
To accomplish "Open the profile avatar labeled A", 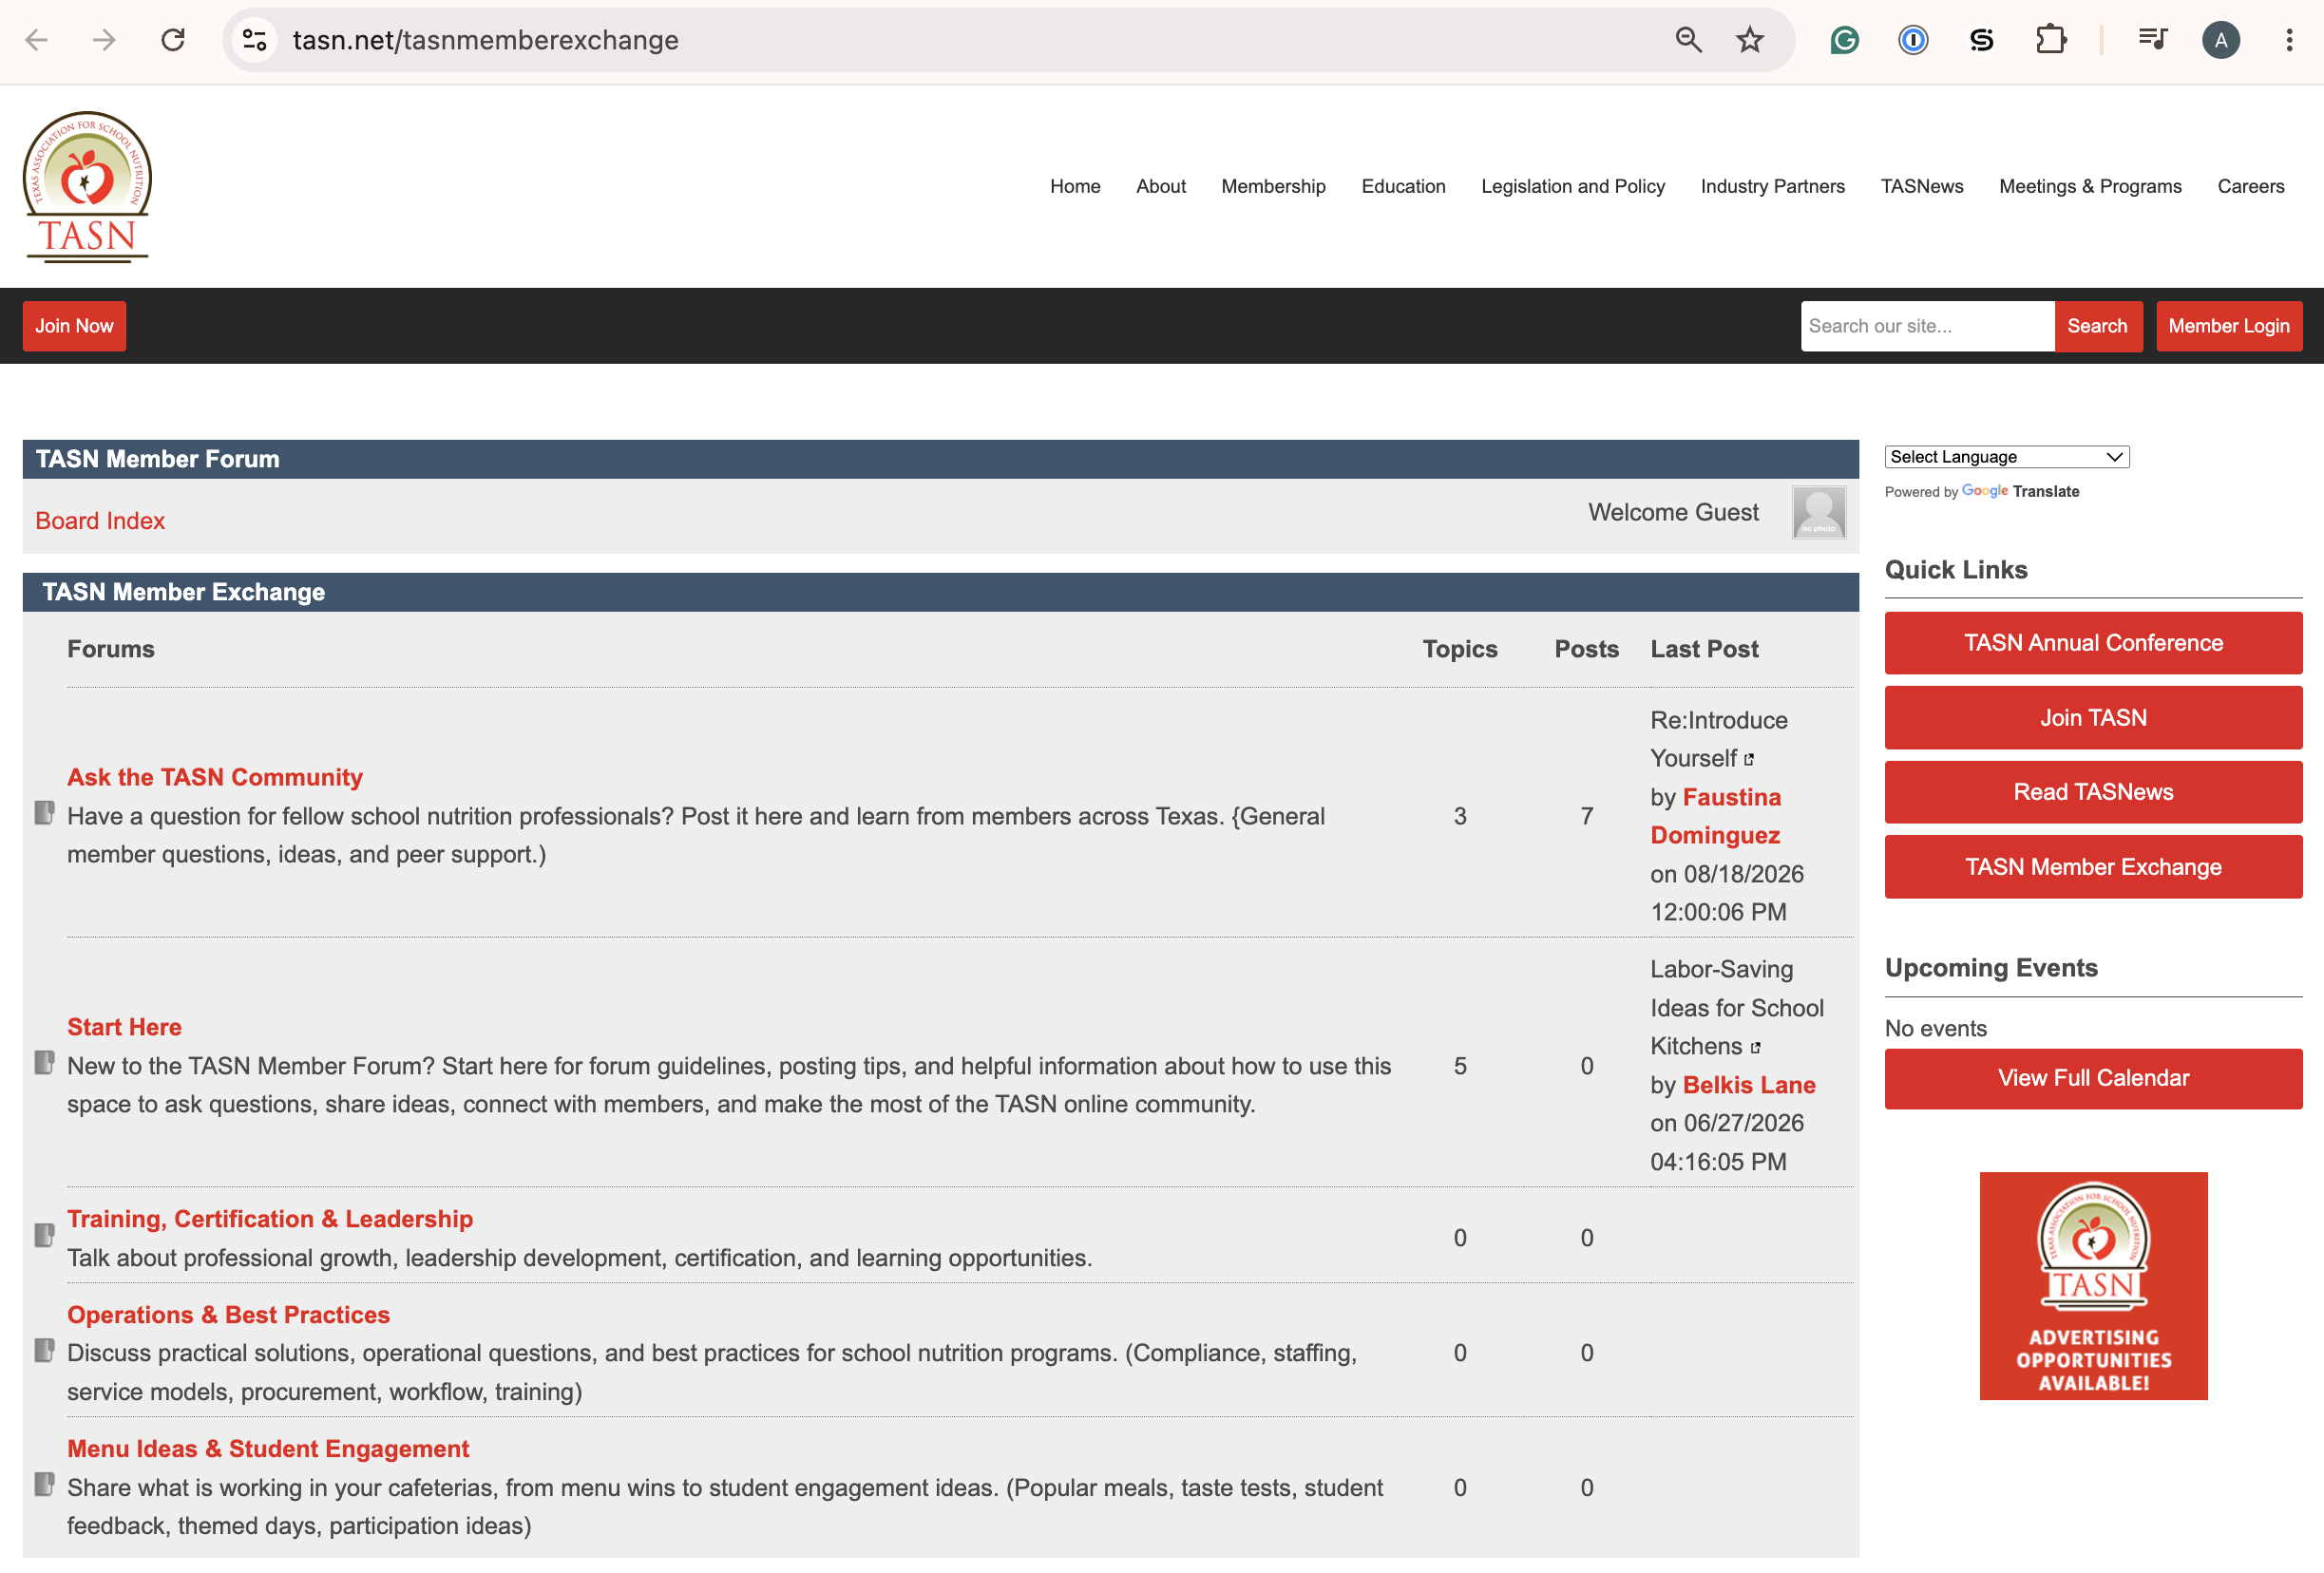I will pyautogui.click(x=2220, y=40).
